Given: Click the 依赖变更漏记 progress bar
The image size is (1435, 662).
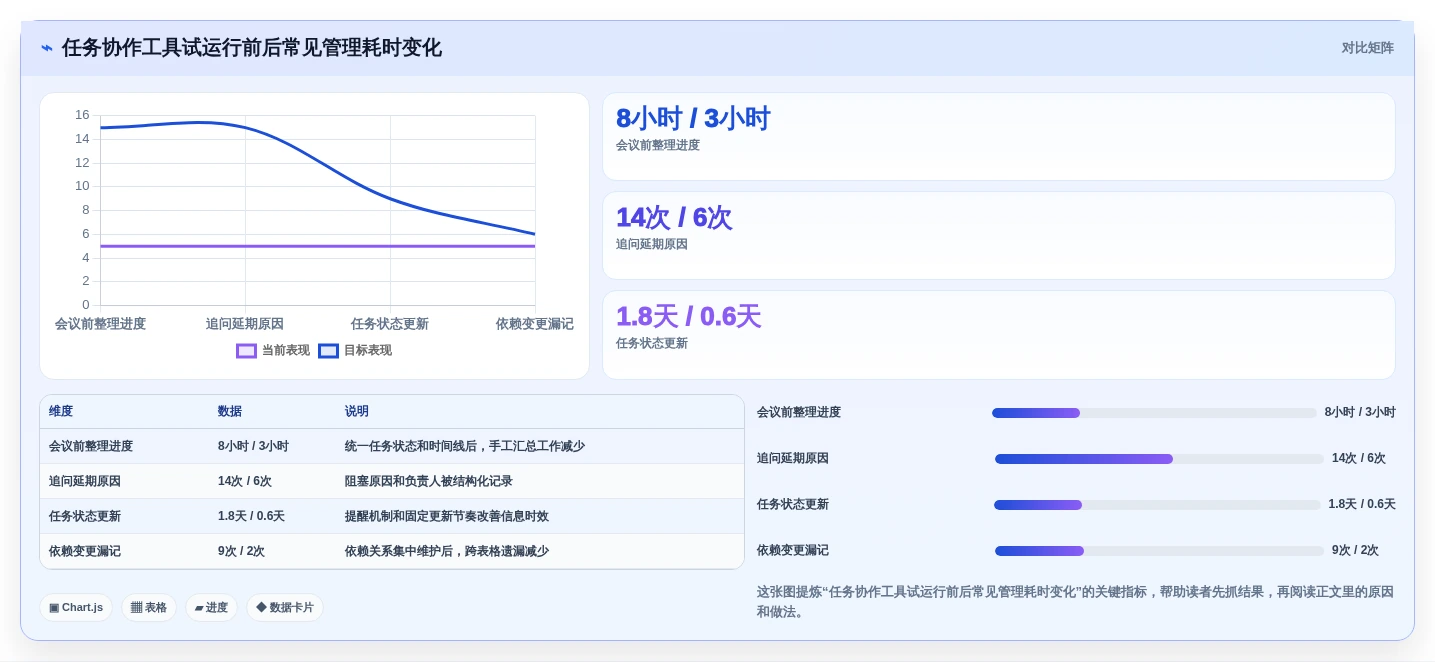Looking at the screenshot, I should tap(1159, 551).
